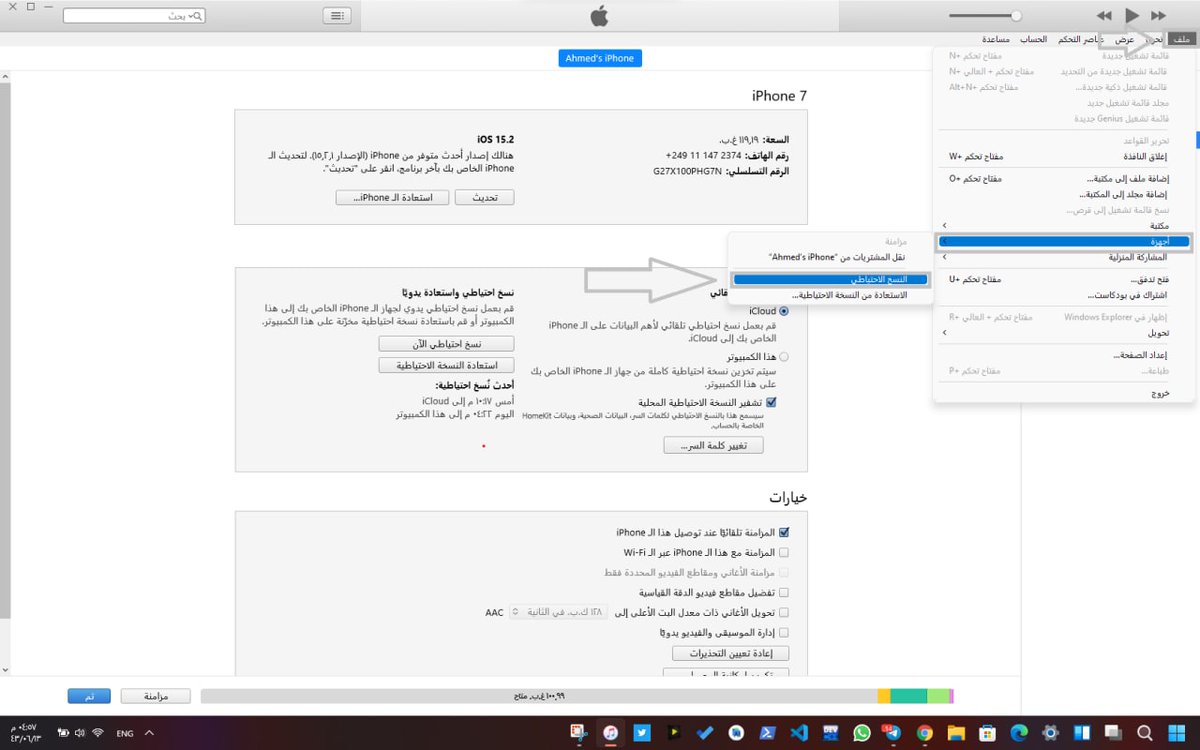Open the list view icon near search
Image resolution: width=1200 pixels, height=750 pixels.
click(x=337, y=16)
